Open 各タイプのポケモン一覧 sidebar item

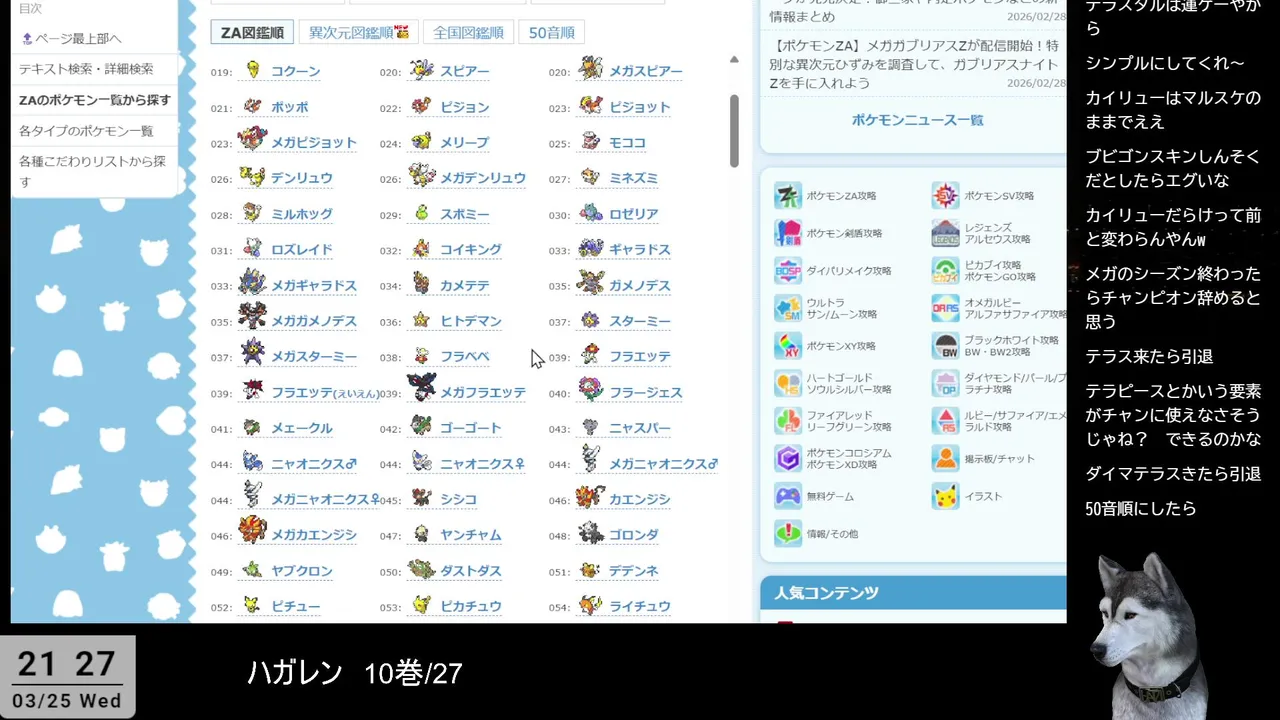[86, 131]
